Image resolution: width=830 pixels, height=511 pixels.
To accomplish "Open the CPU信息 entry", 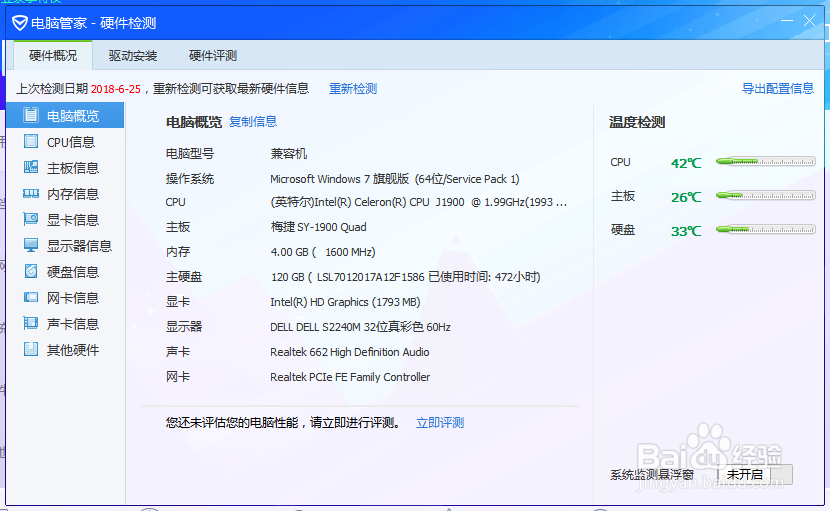I will [x=65, y=142].
